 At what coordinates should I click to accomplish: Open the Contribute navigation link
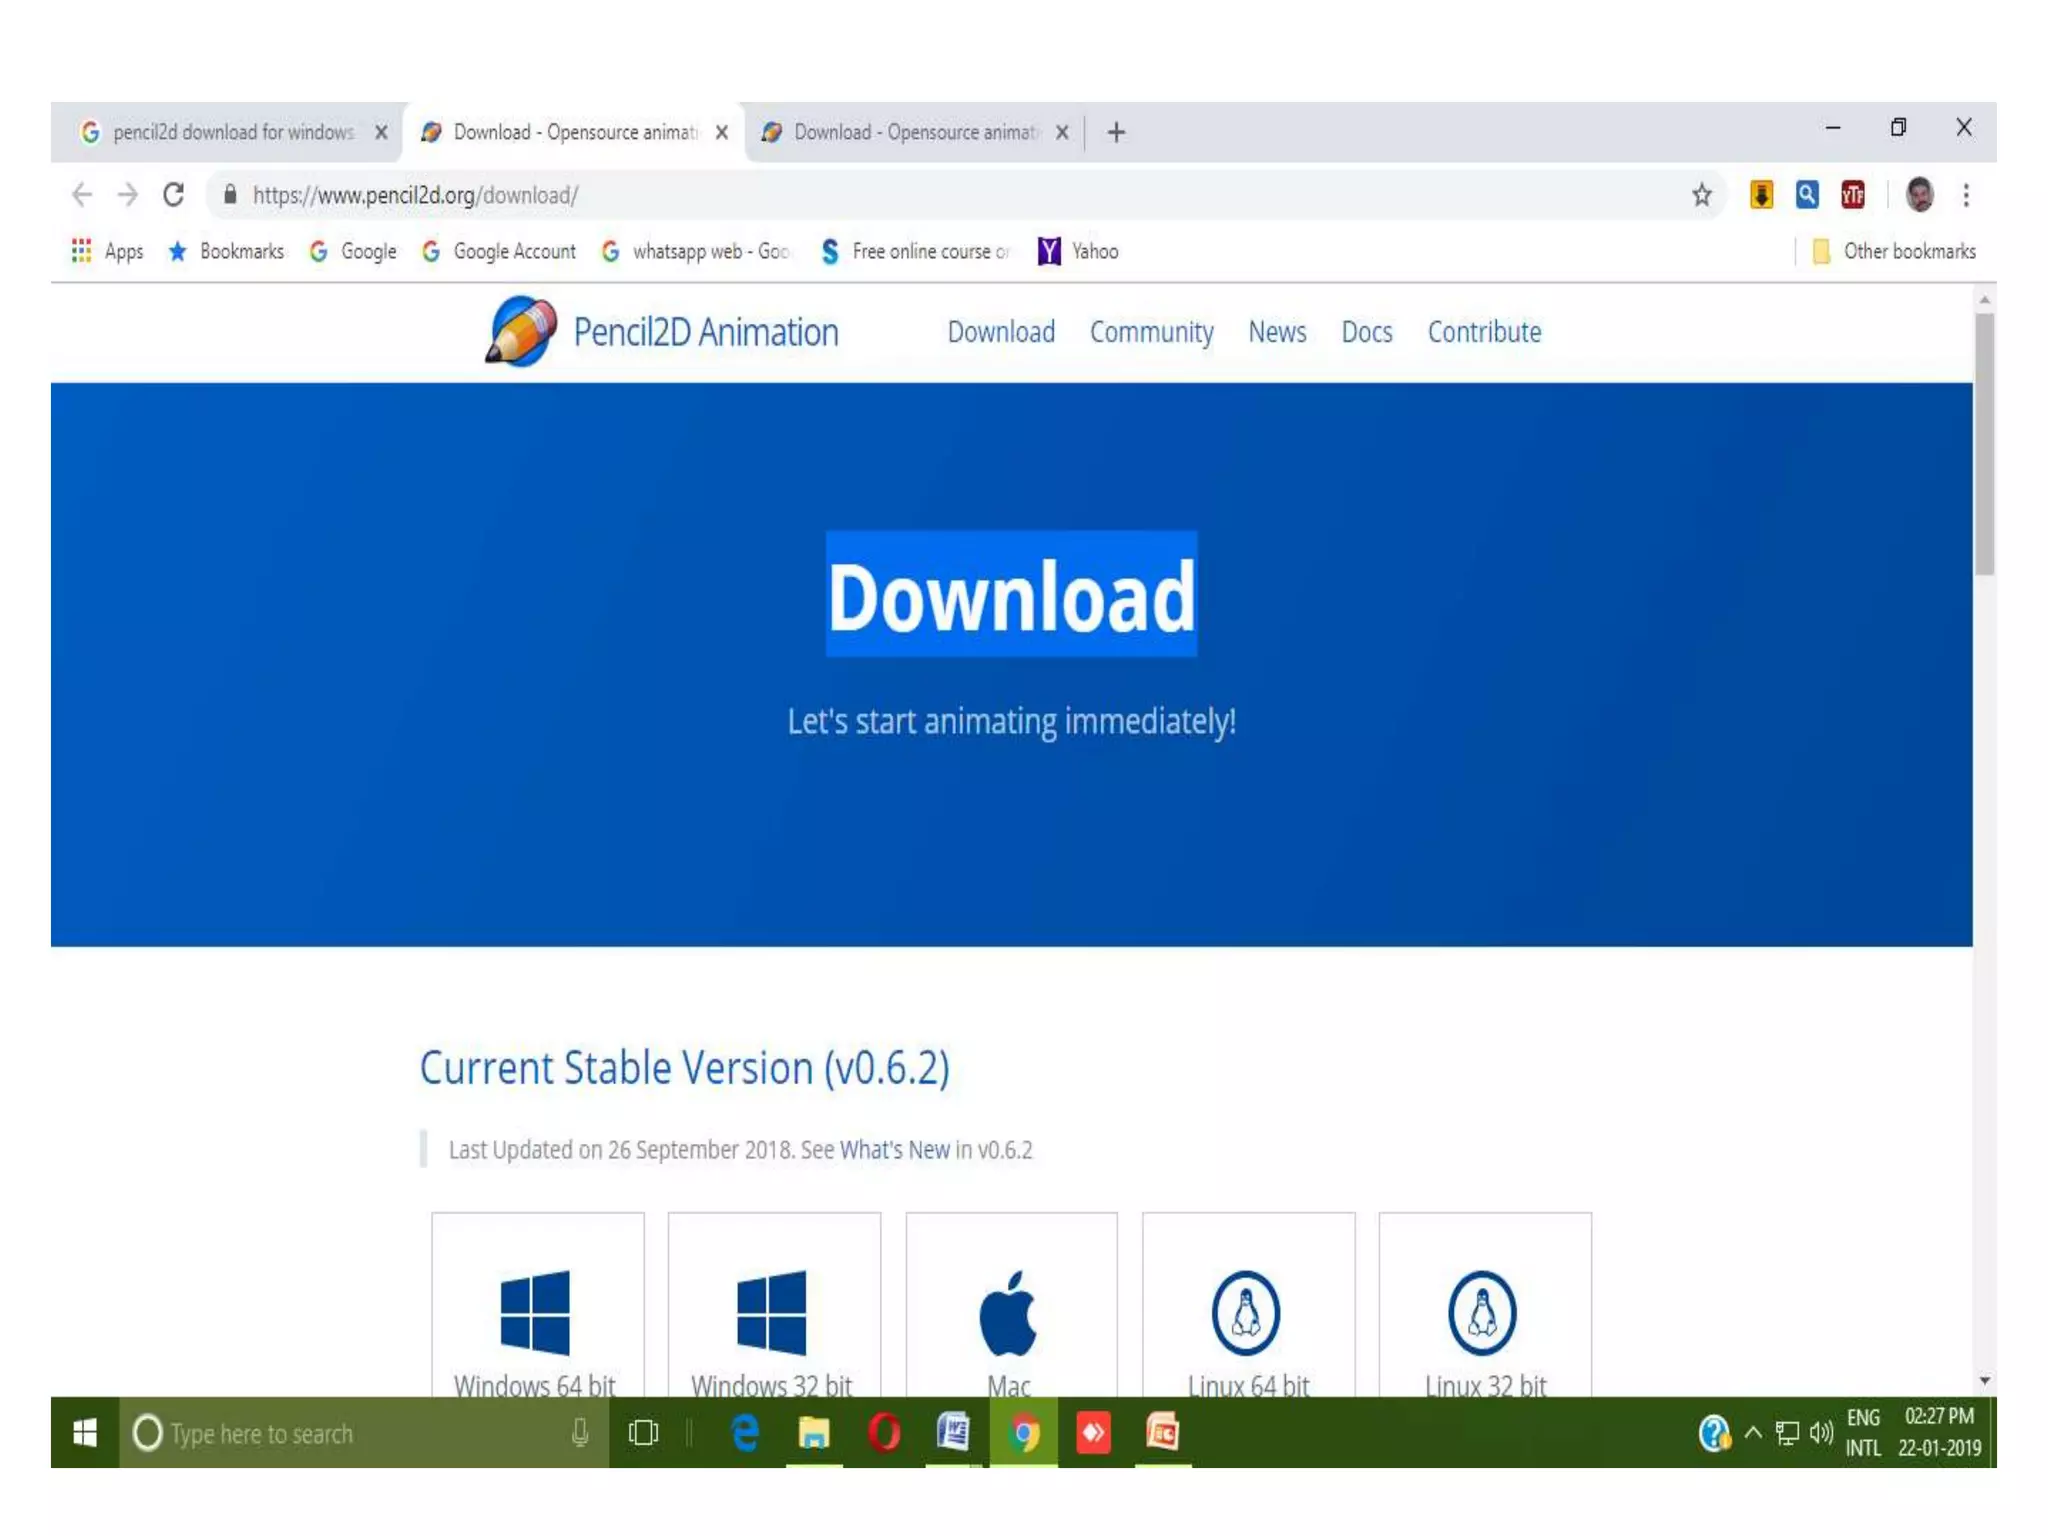click(1484, 332)
